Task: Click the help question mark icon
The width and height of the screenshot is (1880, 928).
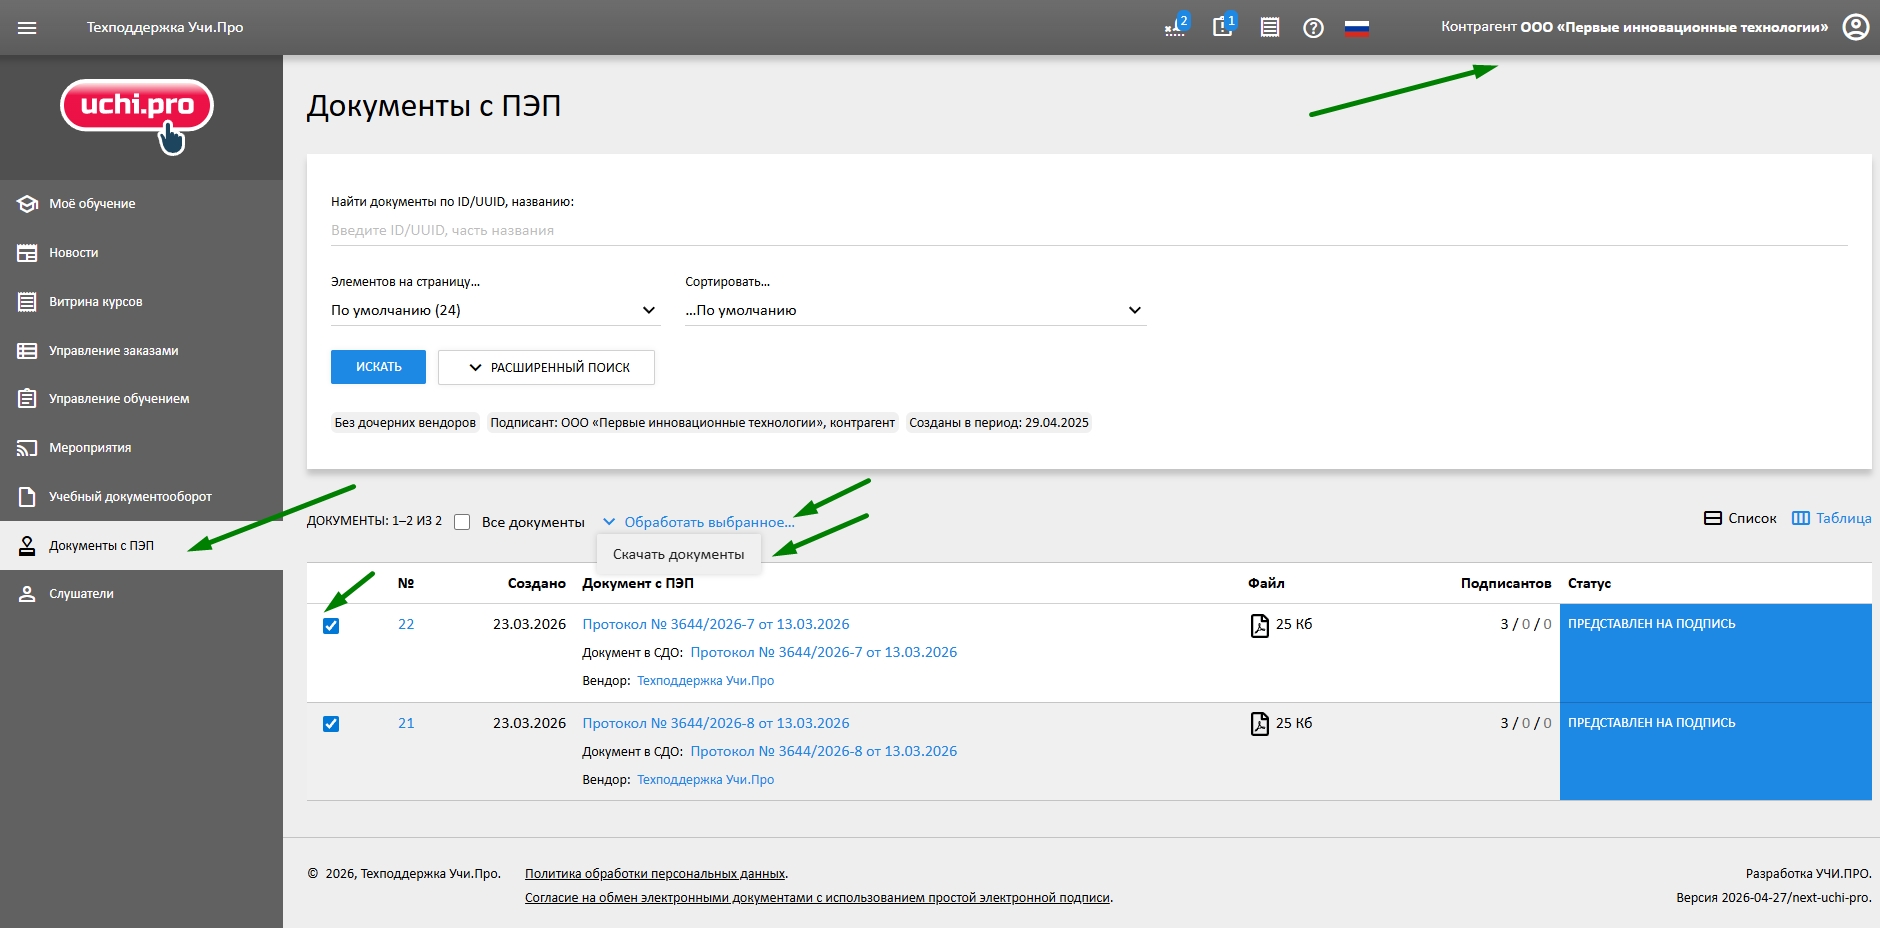Action: [1313, 28]
